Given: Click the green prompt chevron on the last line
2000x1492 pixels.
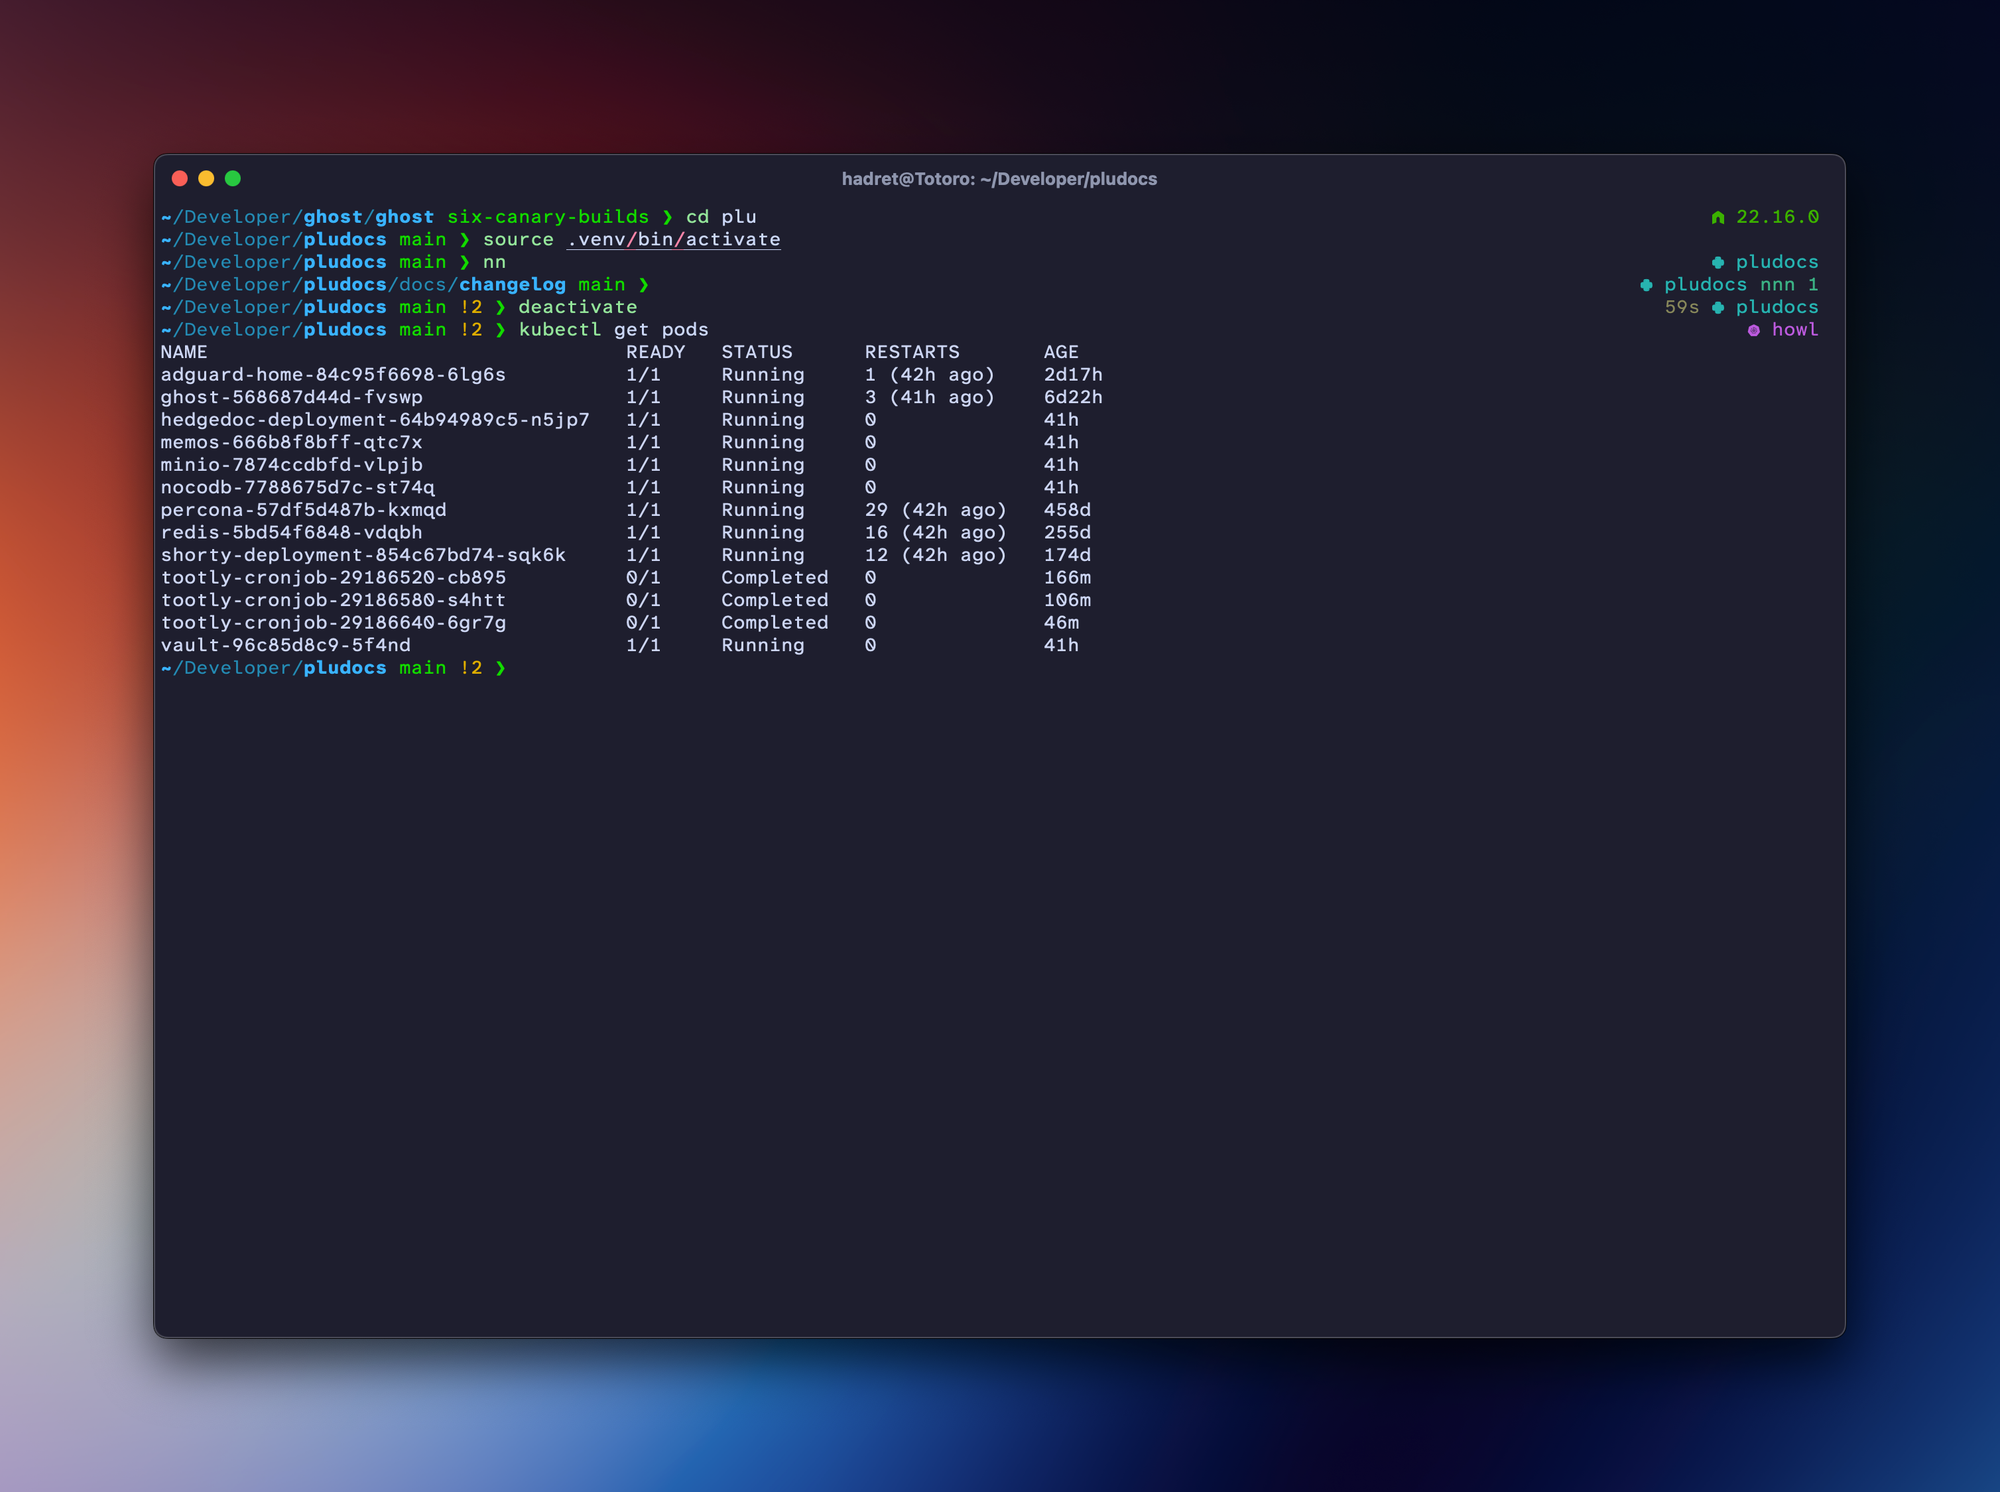Looking at the screenshot, I should pos(500,668).
